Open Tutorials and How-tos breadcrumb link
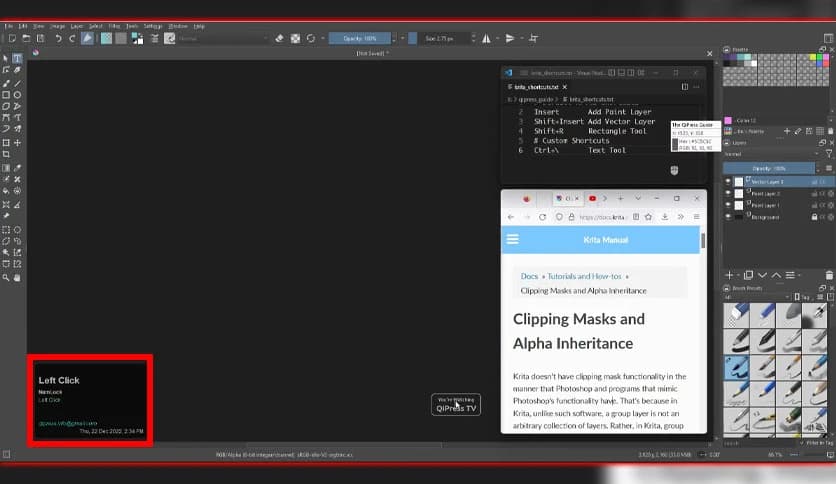This screenshot has width=836, height=484. (589, 276)
